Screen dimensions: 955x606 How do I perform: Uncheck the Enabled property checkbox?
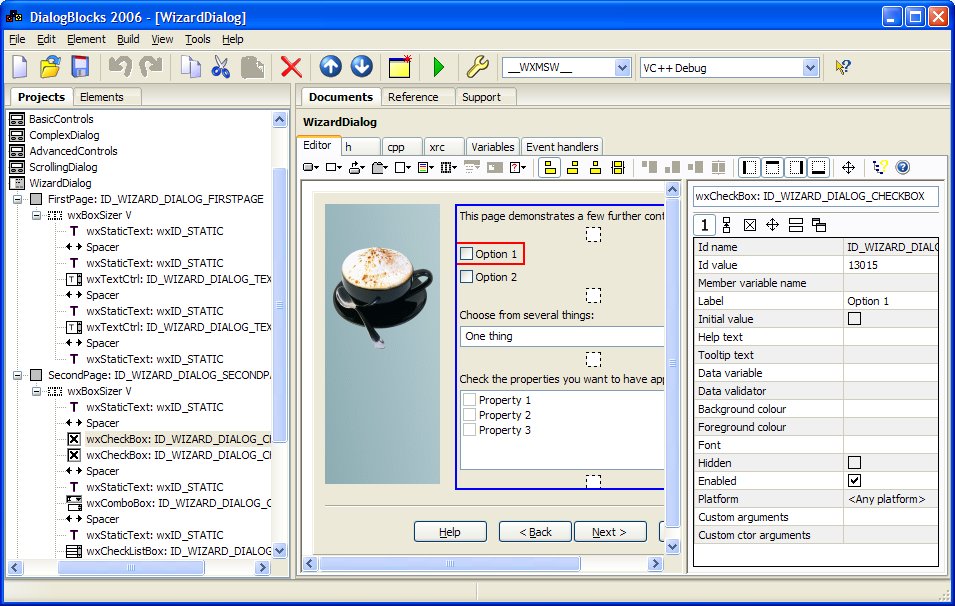pyautogui.click(x=854, y=481)
